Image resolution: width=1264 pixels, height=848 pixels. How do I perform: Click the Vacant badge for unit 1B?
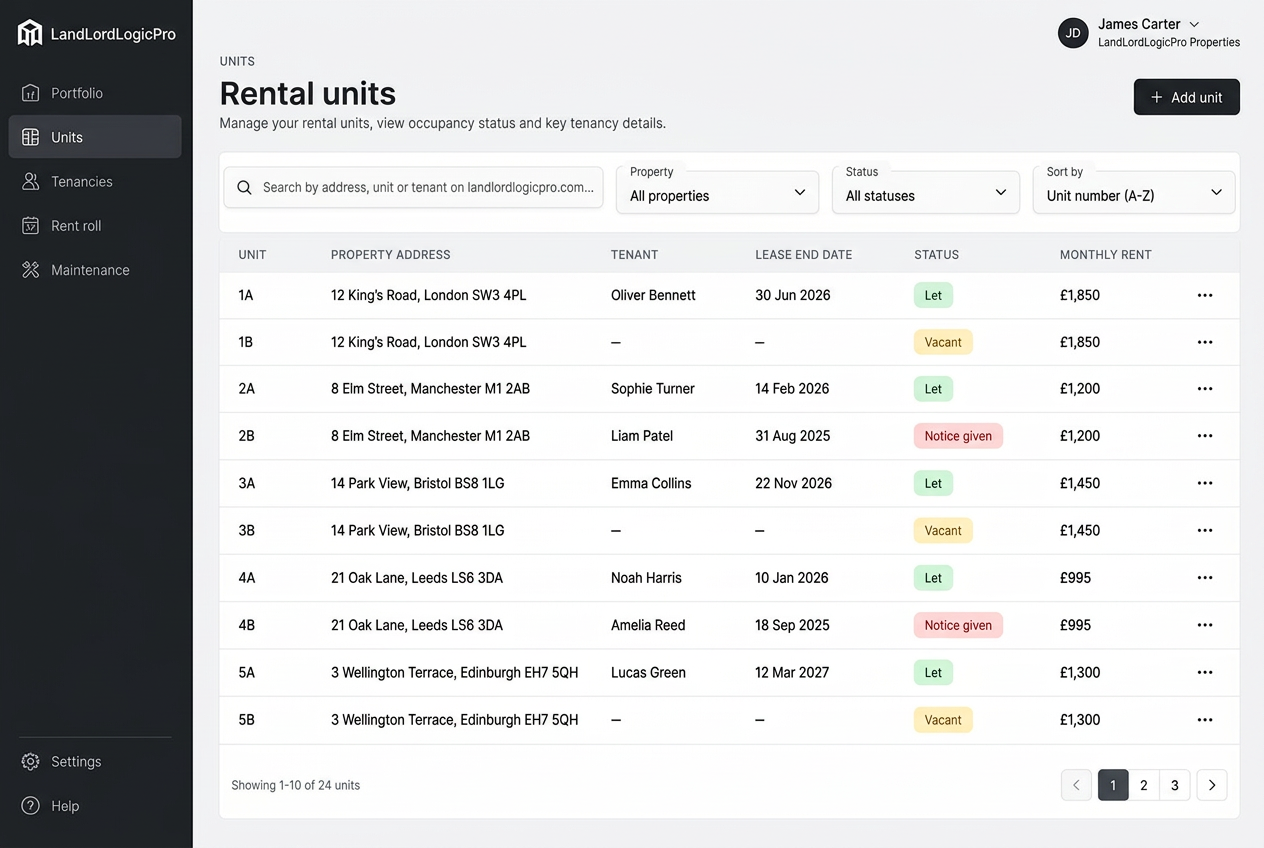943,342
